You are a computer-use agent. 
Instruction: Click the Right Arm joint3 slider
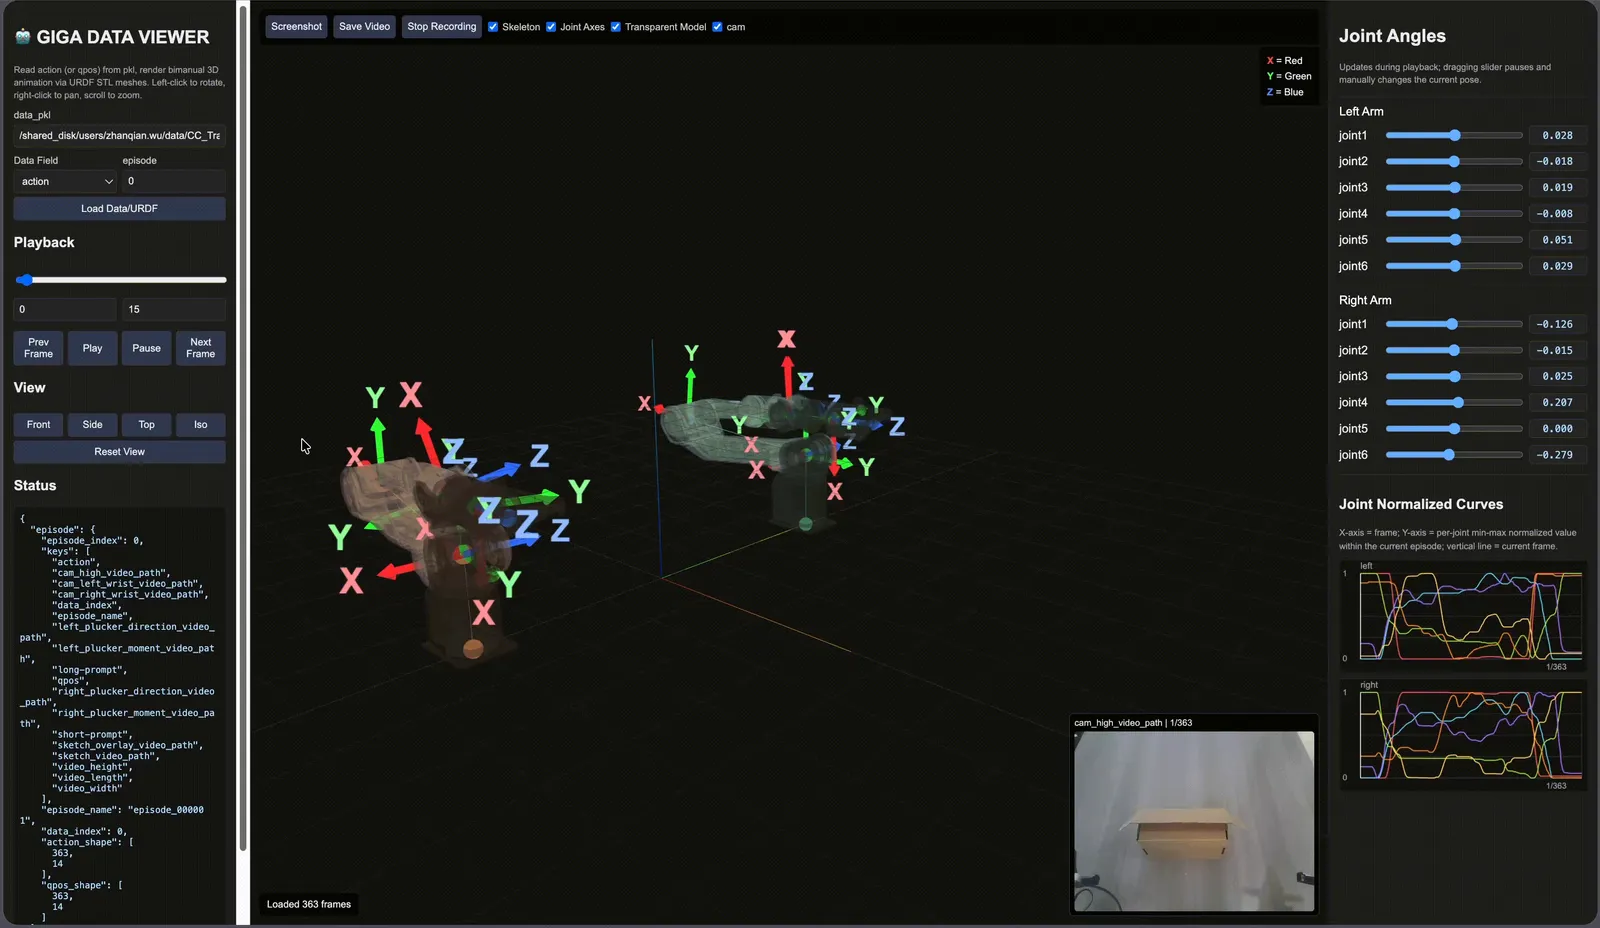[1454, 377]
